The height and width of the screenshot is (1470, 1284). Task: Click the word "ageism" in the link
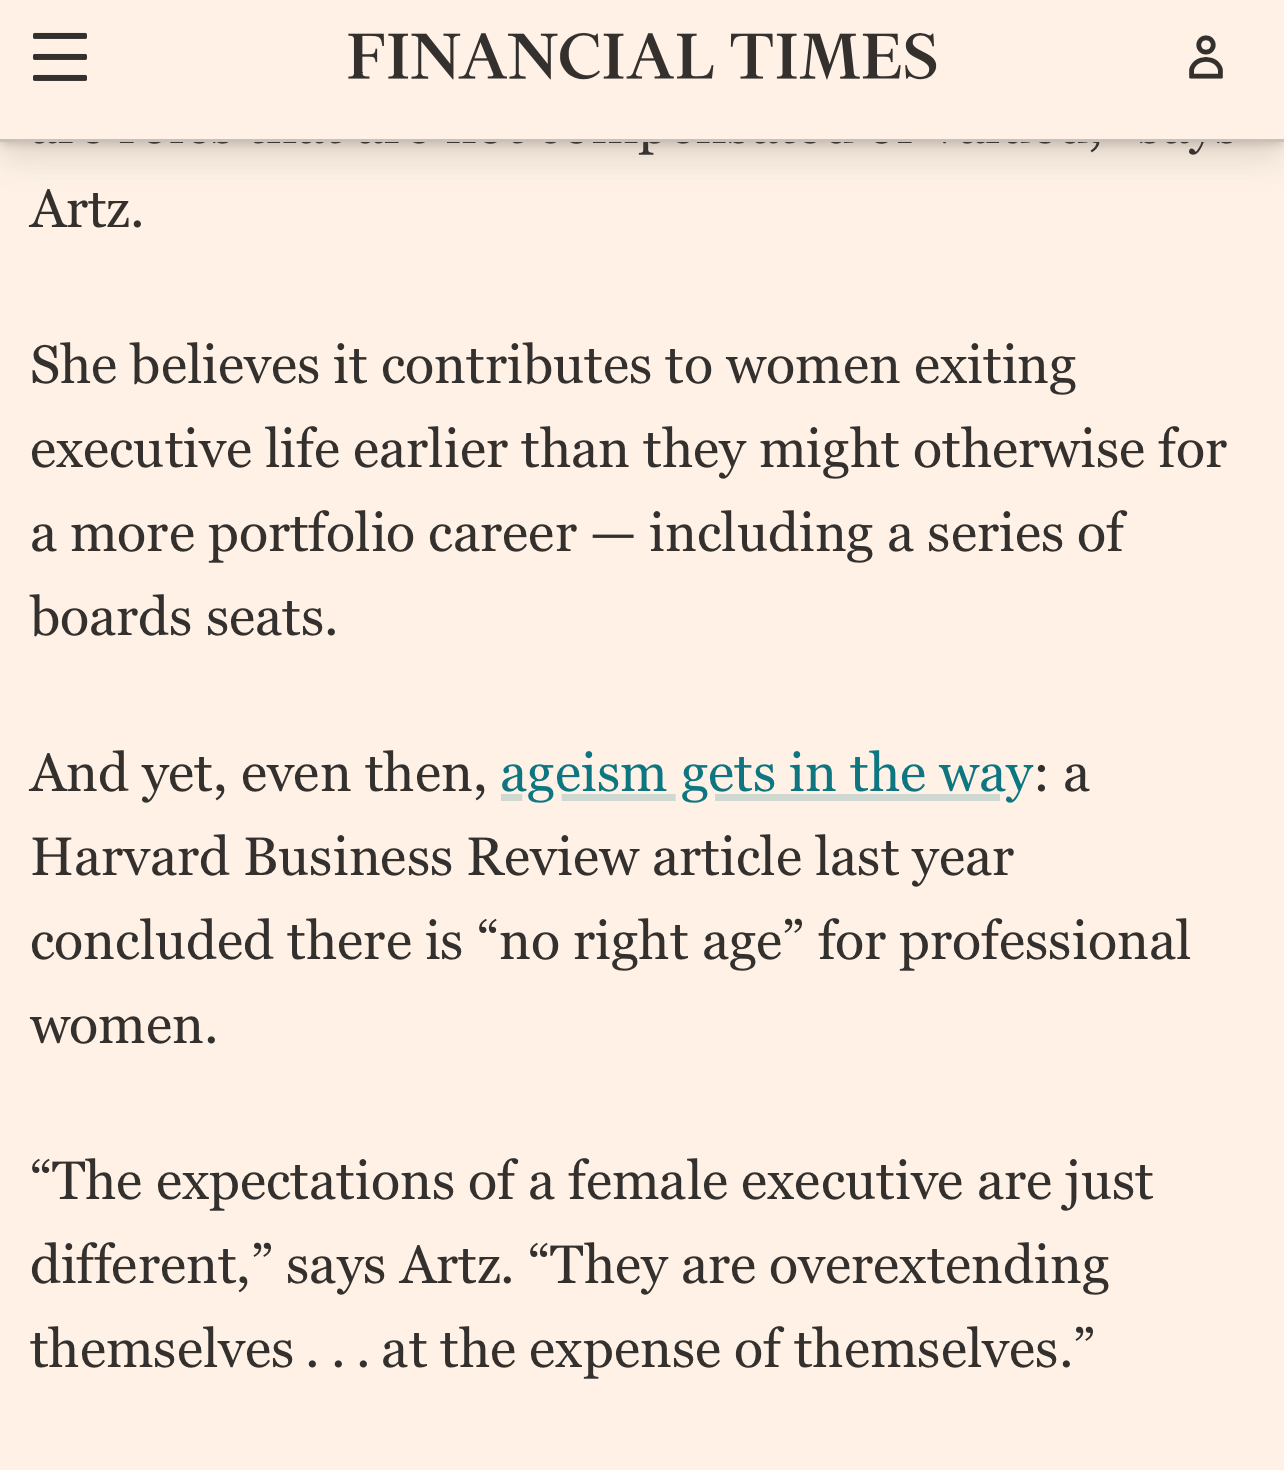tap(583, 774)
